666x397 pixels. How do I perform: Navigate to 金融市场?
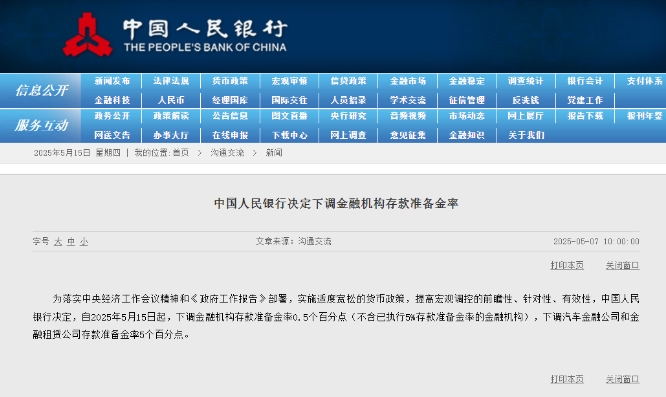pyautogui.click(x=408, y=81)
